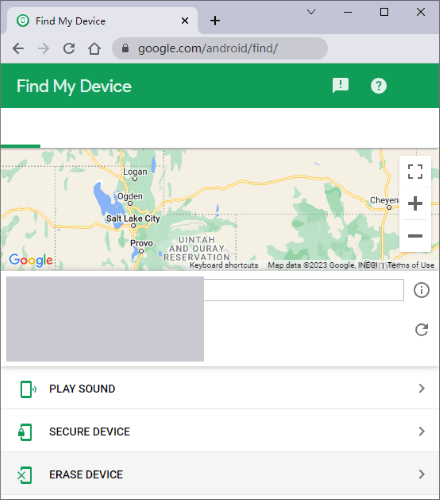Reload the page with the refresh icon

point(69,49)
